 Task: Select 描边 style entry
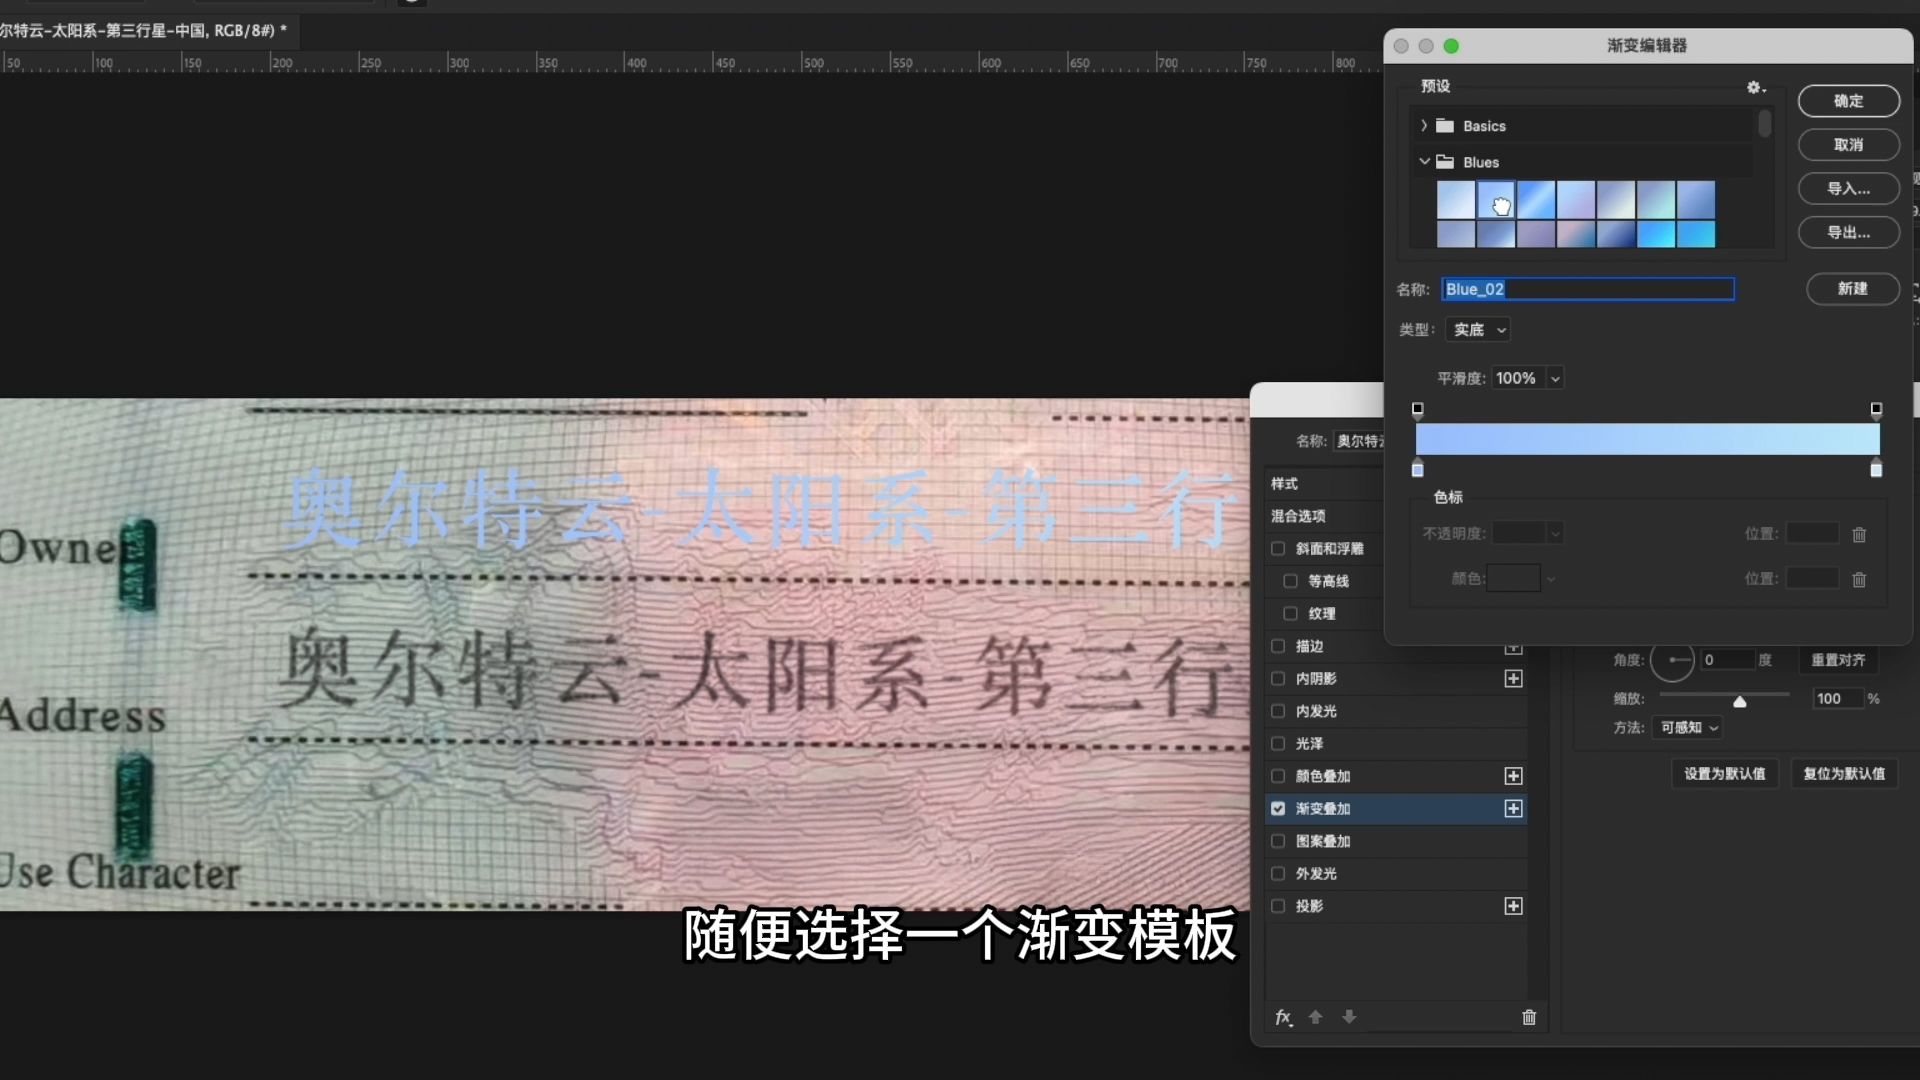[x=1309, y=647]
